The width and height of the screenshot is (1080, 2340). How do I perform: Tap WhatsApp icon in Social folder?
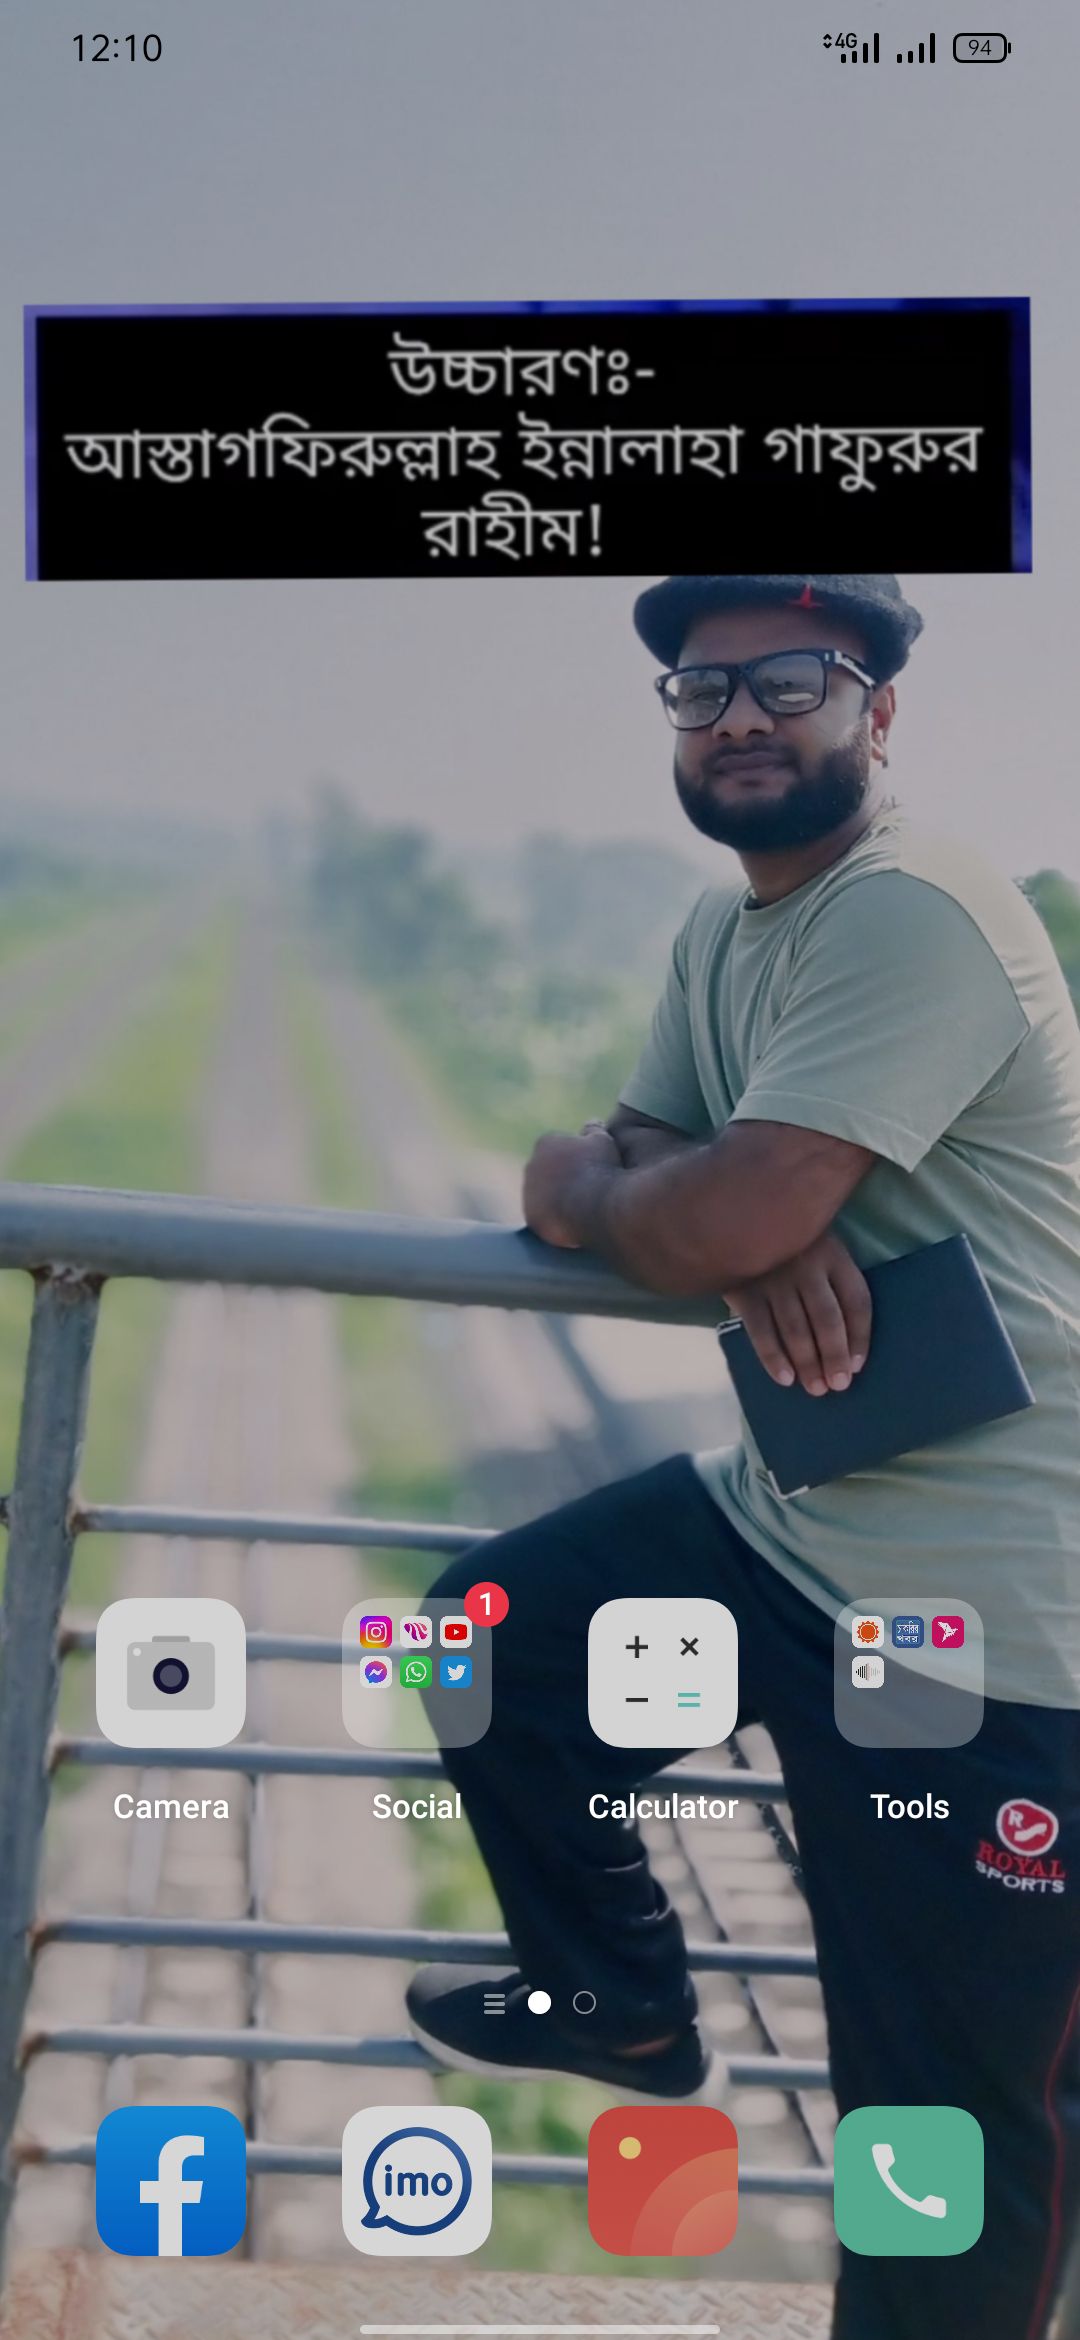click(x=416, y=1672)
